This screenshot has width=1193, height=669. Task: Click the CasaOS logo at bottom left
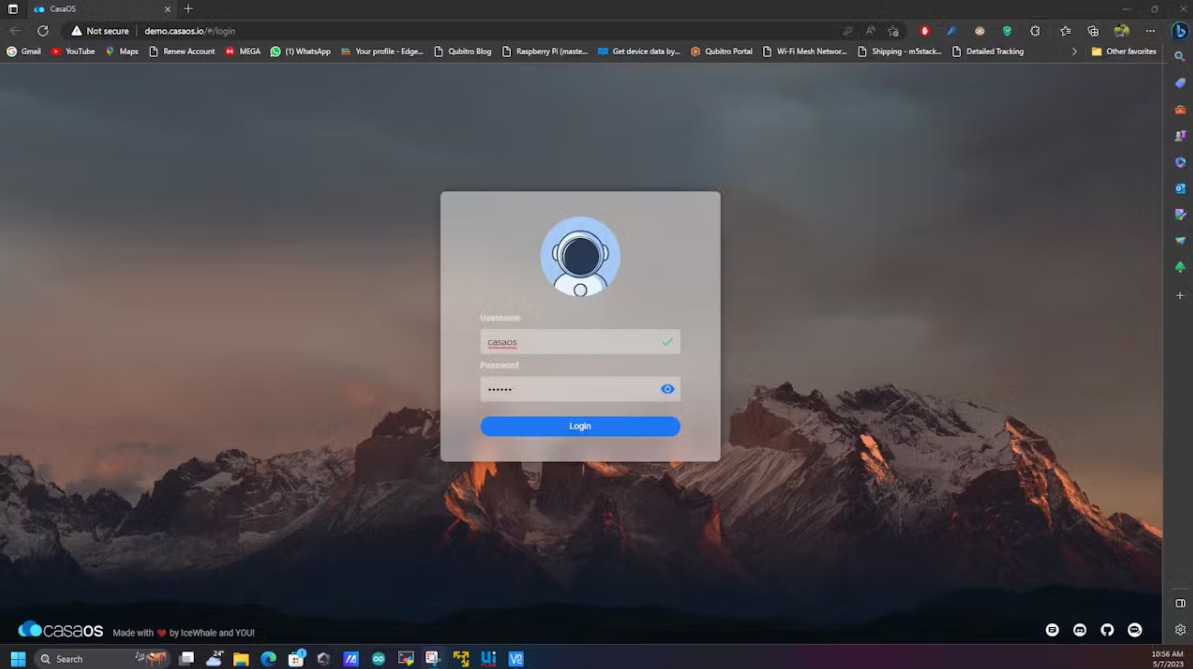[61, 629]
